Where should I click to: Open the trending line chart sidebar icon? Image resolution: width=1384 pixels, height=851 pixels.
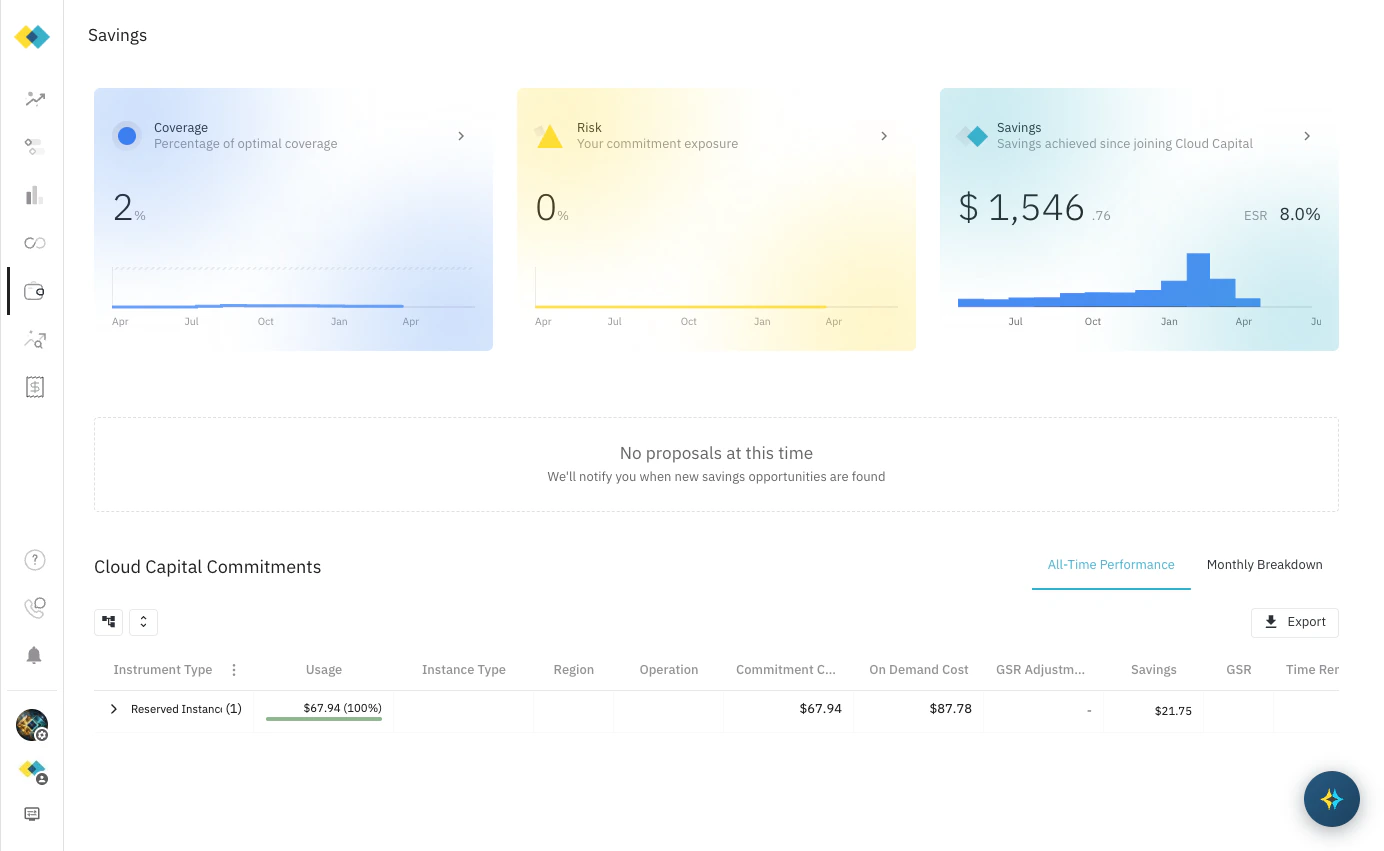(35, 99)
